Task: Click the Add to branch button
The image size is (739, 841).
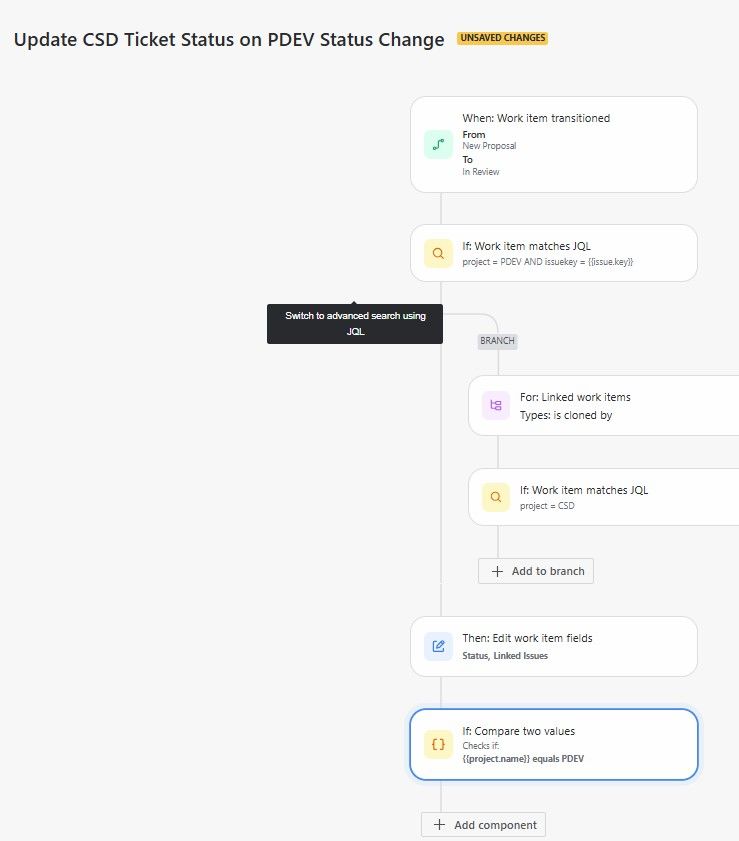Action: tap(536, 571)
